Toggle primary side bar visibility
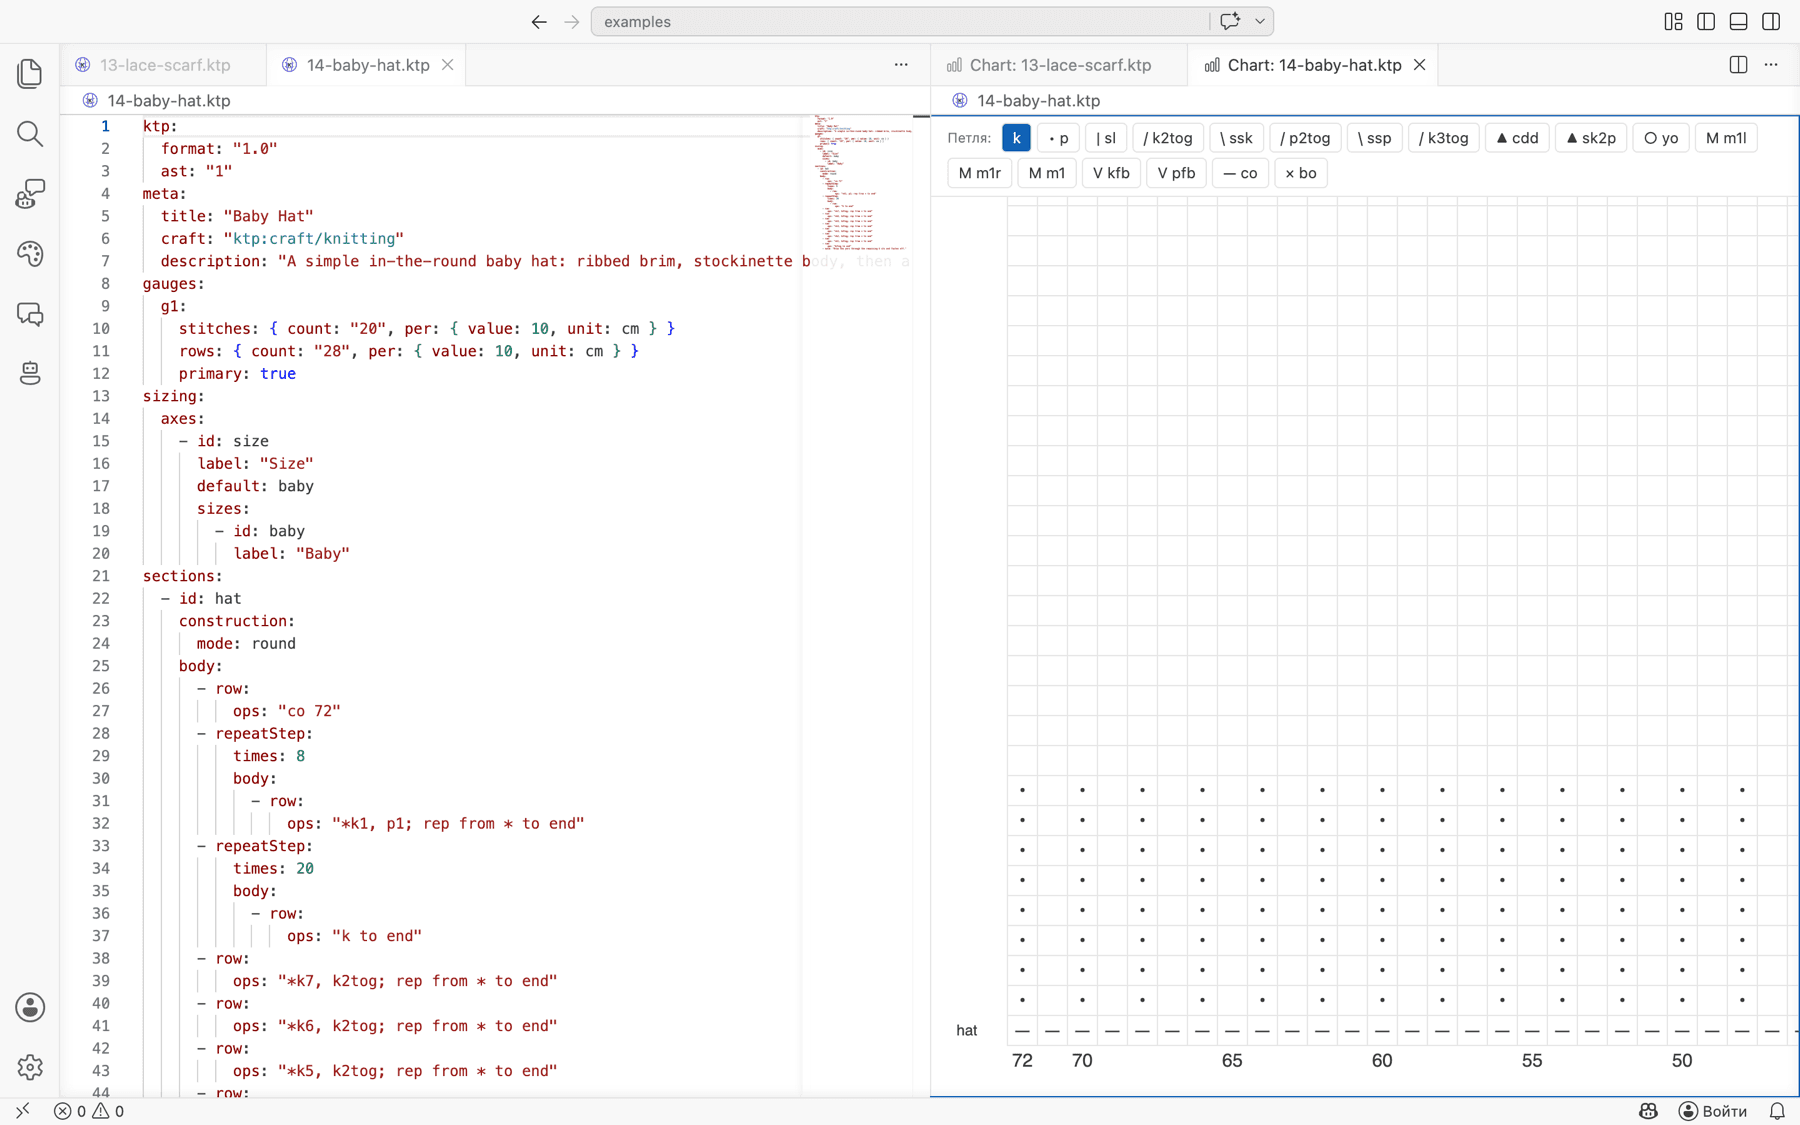 click(1706, 21)
